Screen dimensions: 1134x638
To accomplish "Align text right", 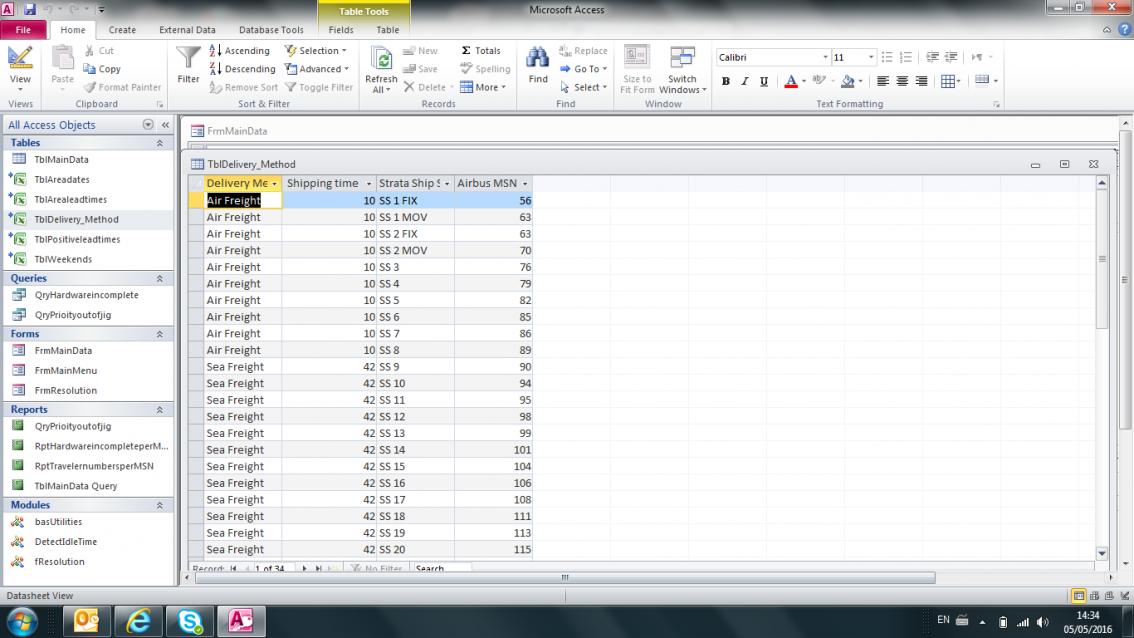I will (x=921, y=81).
